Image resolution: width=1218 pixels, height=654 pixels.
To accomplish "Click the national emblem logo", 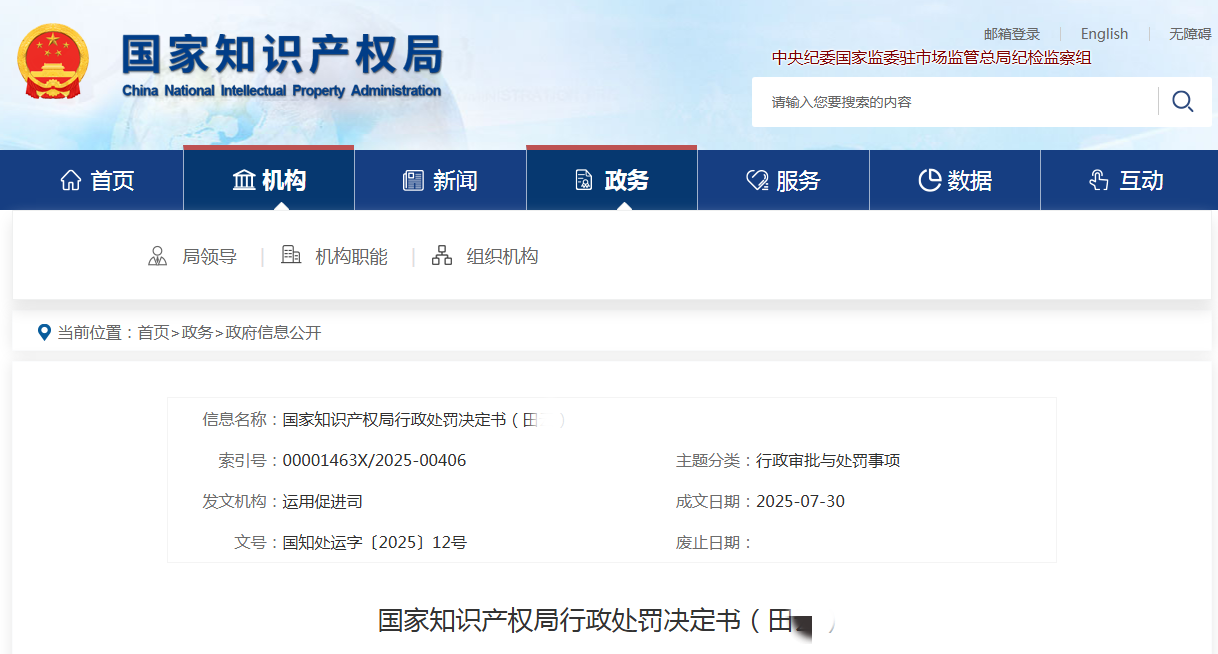I will [53, 61].
